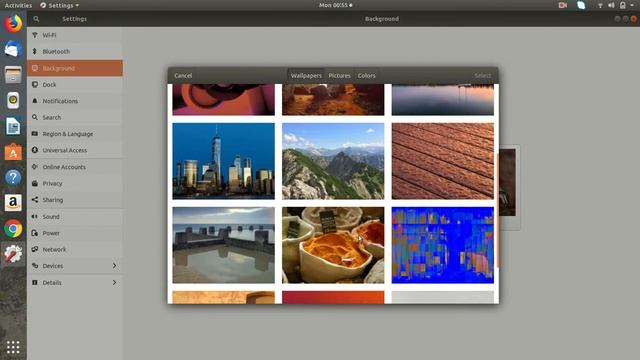Screen dimensions: 640x360
Task: Click the Settings tools dock icon
Action: click(13, 254)
